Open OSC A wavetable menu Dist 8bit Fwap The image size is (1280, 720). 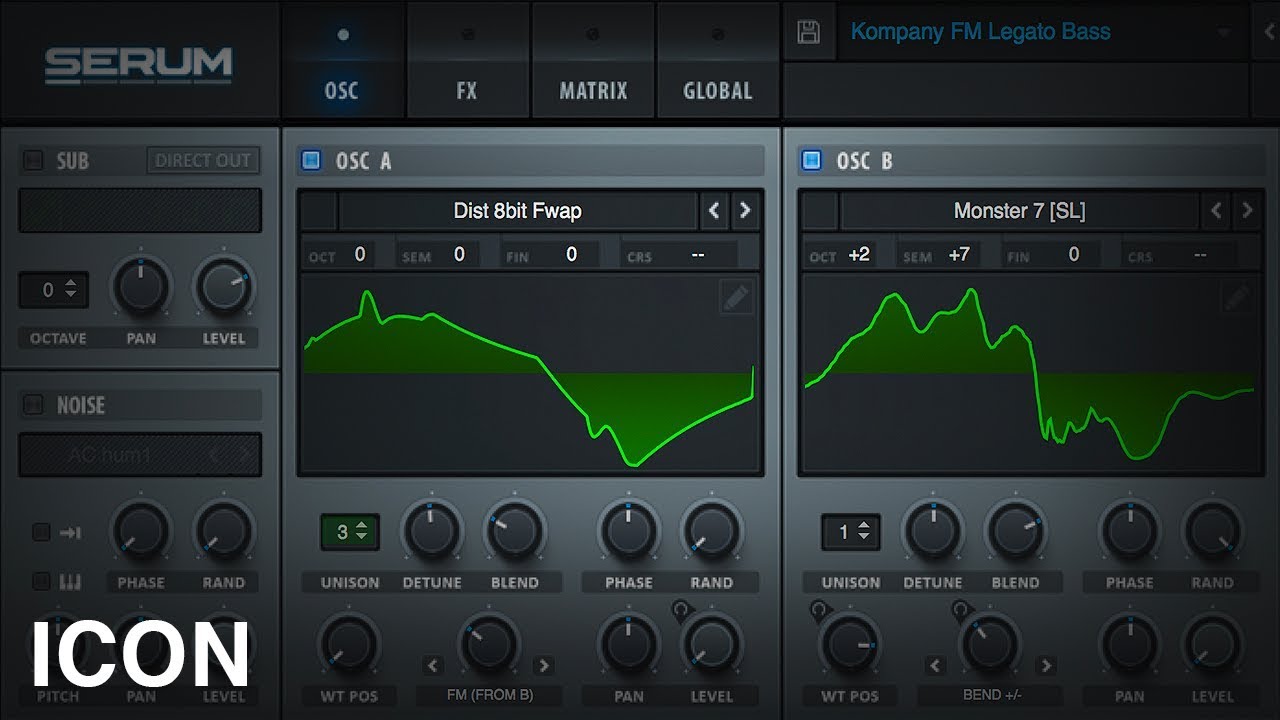[518, 211]
